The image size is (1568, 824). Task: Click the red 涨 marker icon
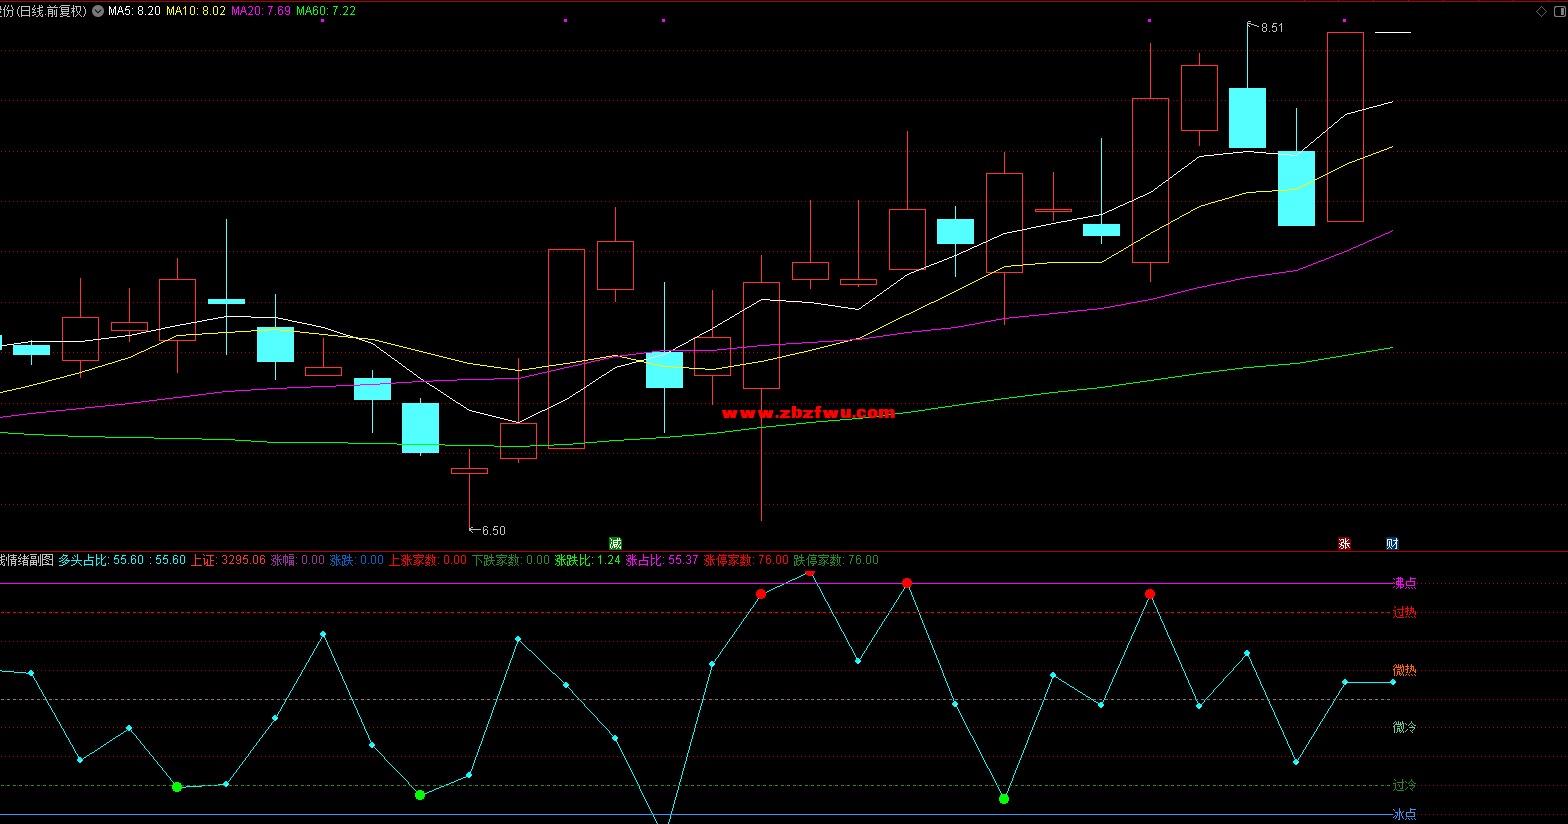1344,543
